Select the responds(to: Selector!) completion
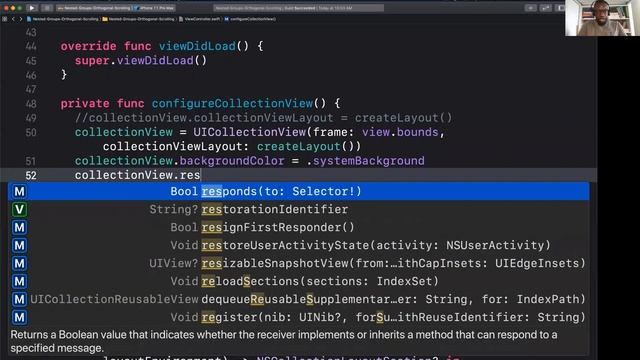Viewport: 640px width, 360px height. point(299,191)
